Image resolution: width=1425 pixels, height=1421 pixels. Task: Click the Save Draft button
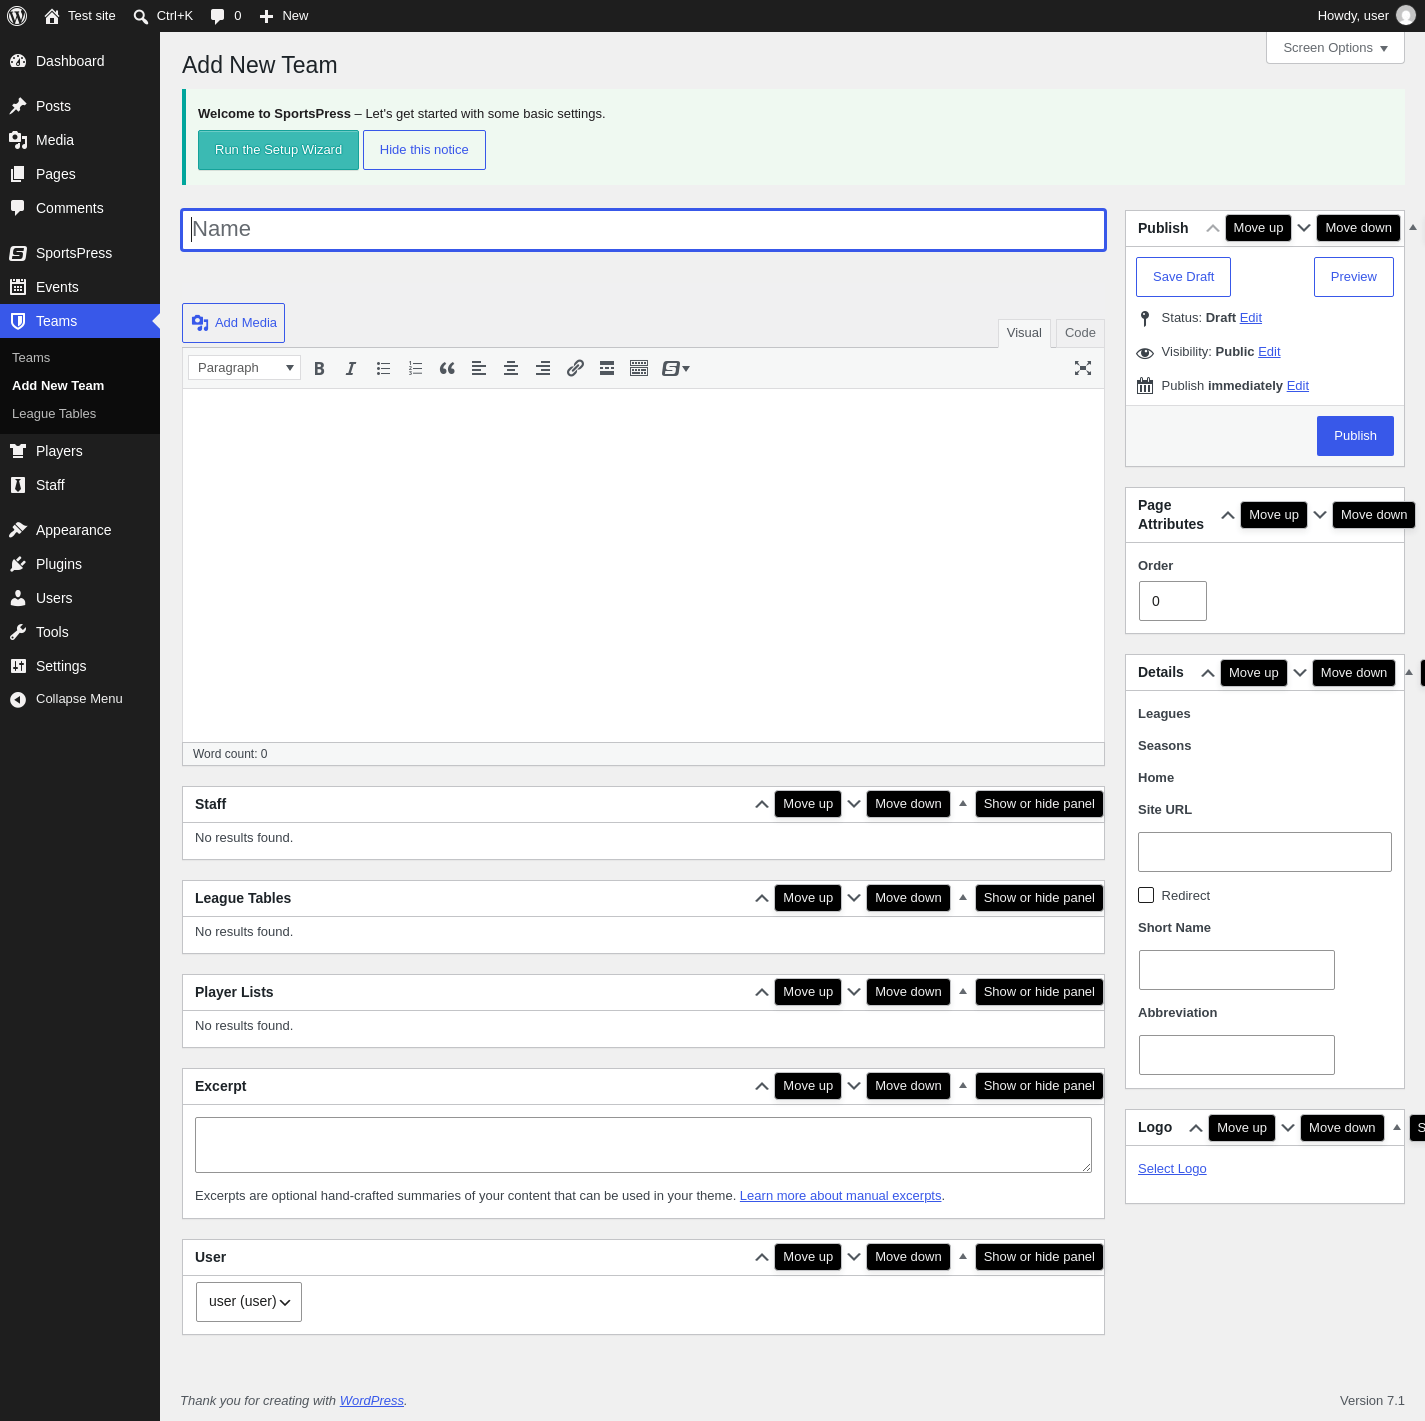coord(1183,277)
